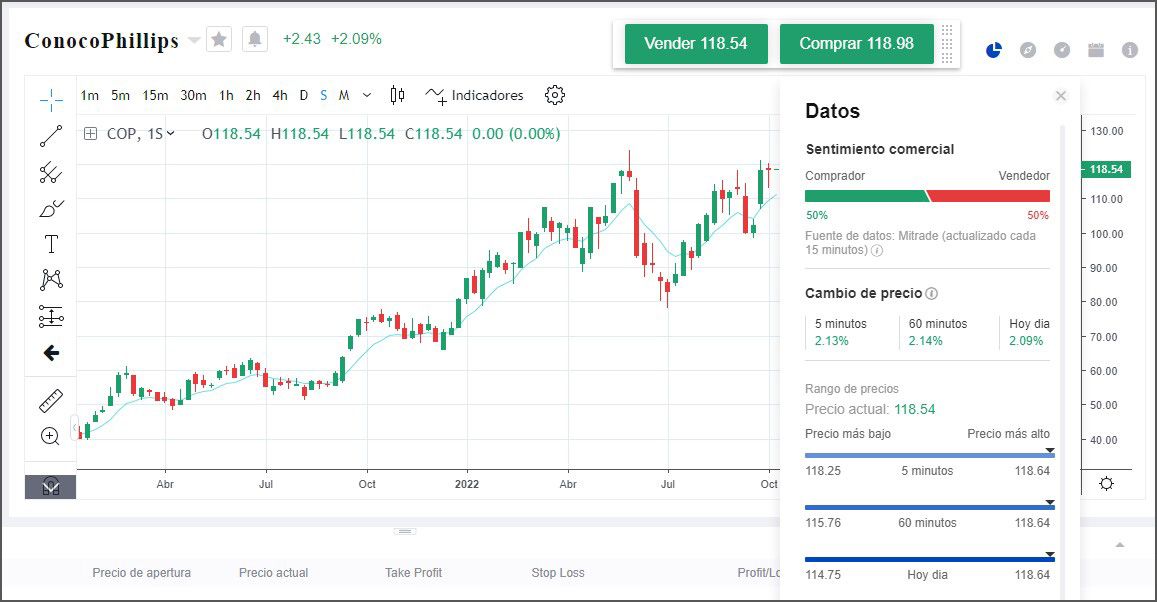
Task: Pick the brush drawing tool
Action: point(50,207)
